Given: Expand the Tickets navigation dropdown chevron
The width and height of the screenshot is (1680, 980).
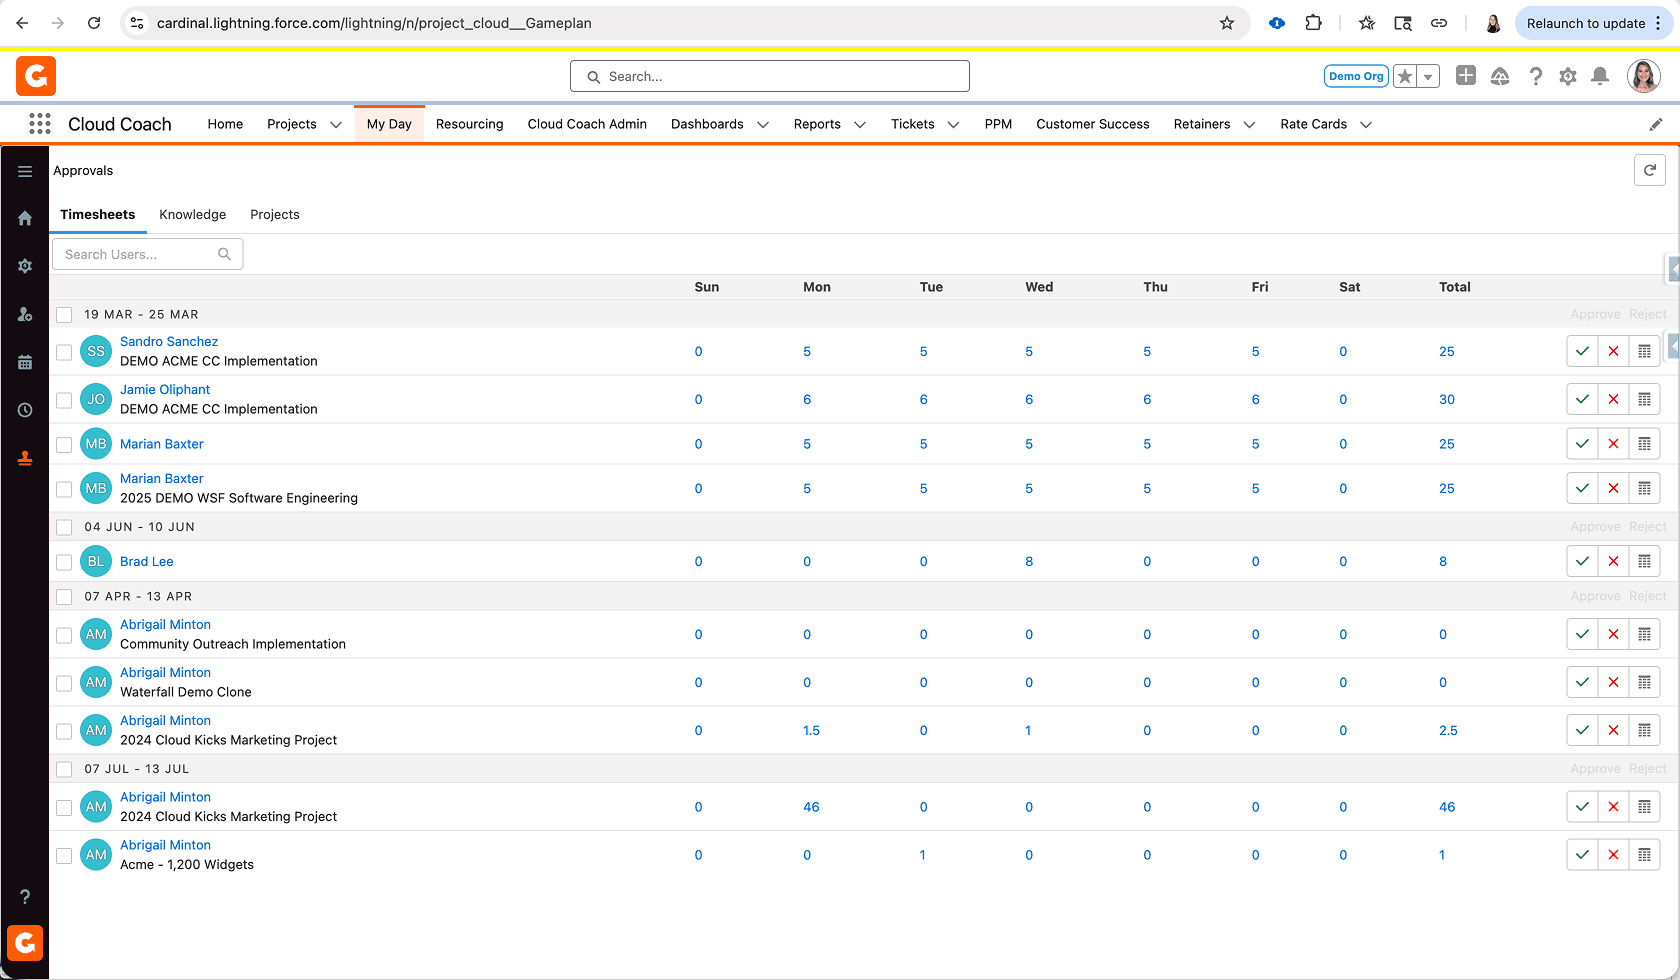Looking at the screenshot, I should 954,125.
